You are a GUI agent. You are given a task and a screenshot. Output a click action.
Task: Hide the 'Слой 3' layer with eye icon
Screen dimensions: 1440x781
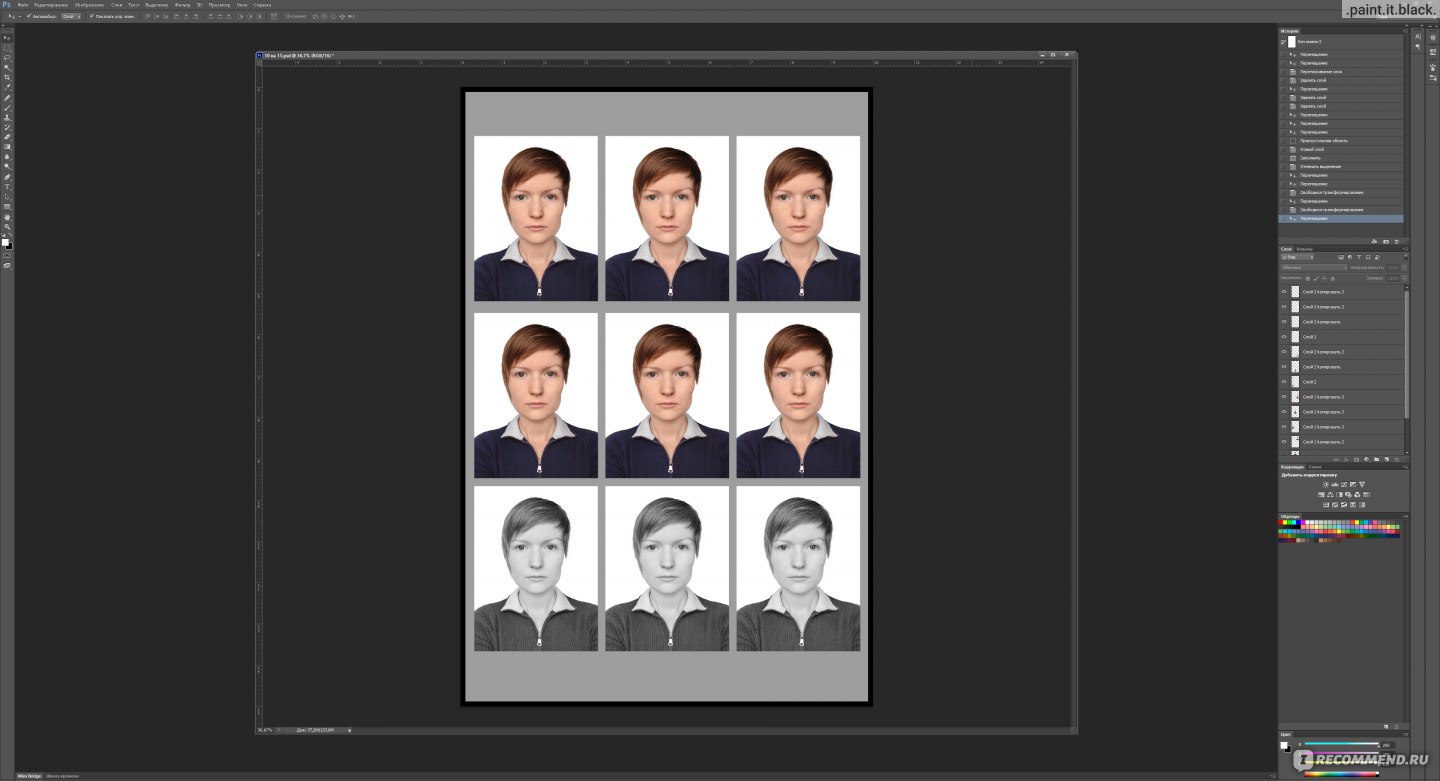(x=1284, y=337)
